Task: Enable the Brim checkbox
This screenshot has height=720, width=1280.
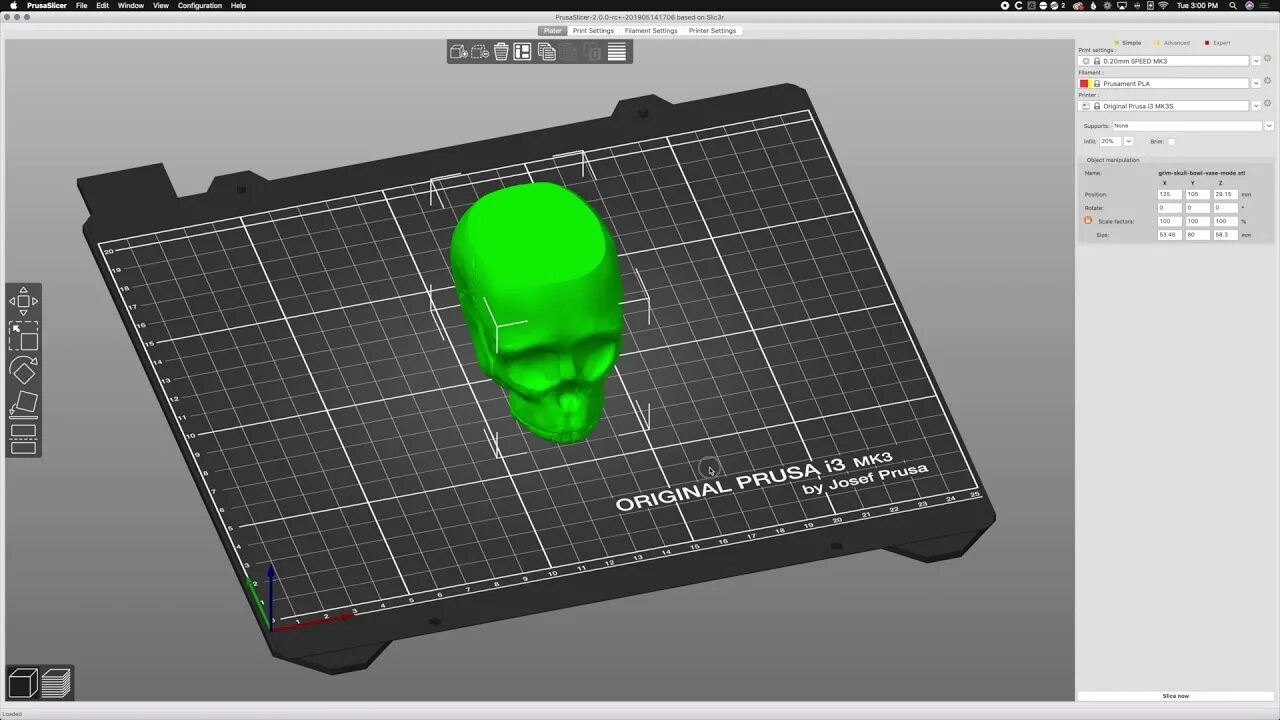Action: (x=1171, y=141)
